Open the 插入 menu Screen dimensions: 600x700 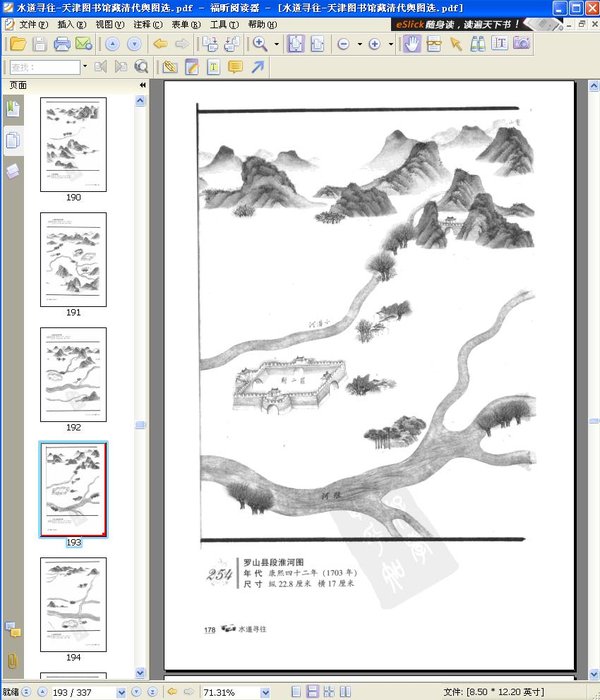pos(72,24)
